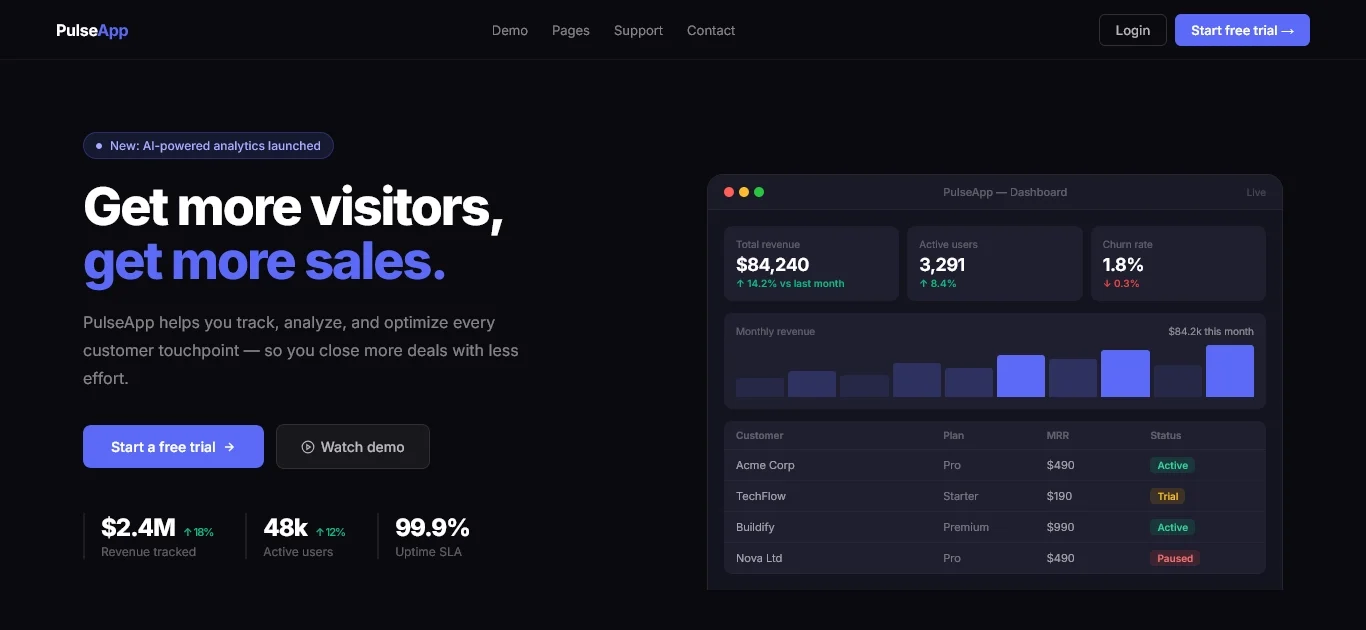Click the tallest last bar in revenue chart
Viewport: 1366px width, 630px height.
1230,371
